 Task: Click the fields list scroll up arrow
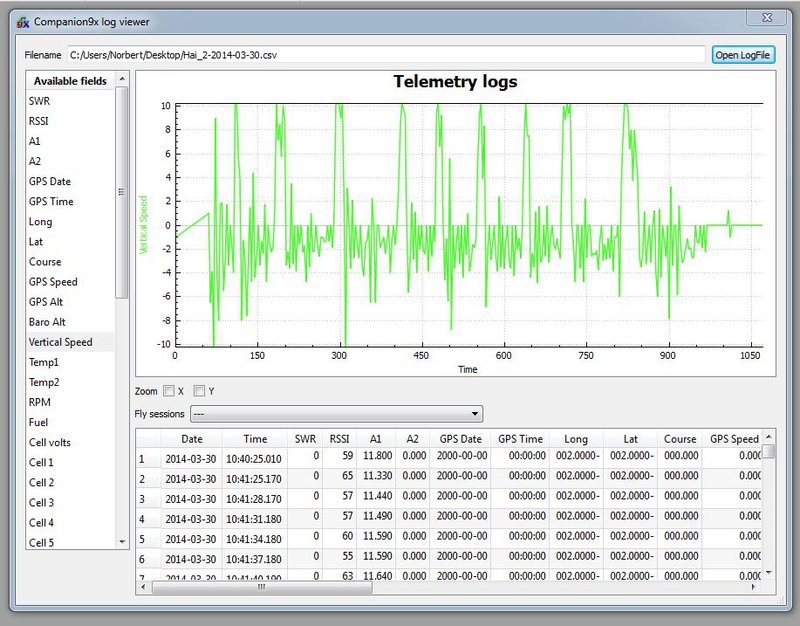tap(121, 79)
